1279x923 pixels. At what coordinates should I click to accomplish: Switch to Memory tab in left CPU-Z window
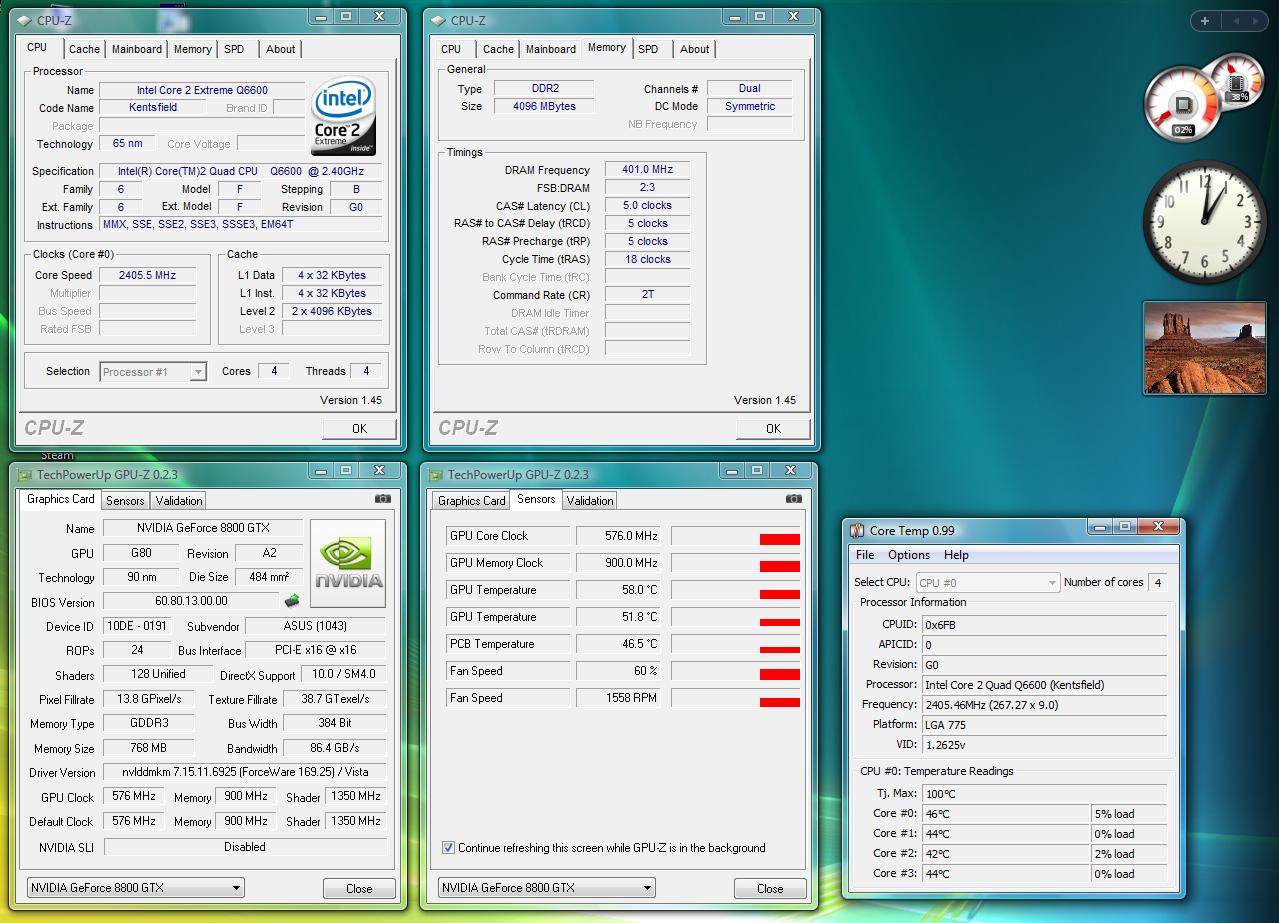(193, 49)
